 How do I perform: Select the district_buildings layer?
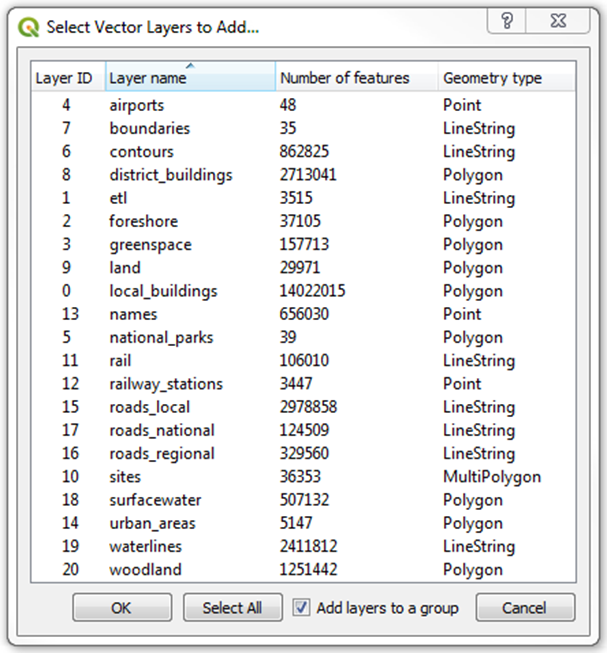click(304, 175)
